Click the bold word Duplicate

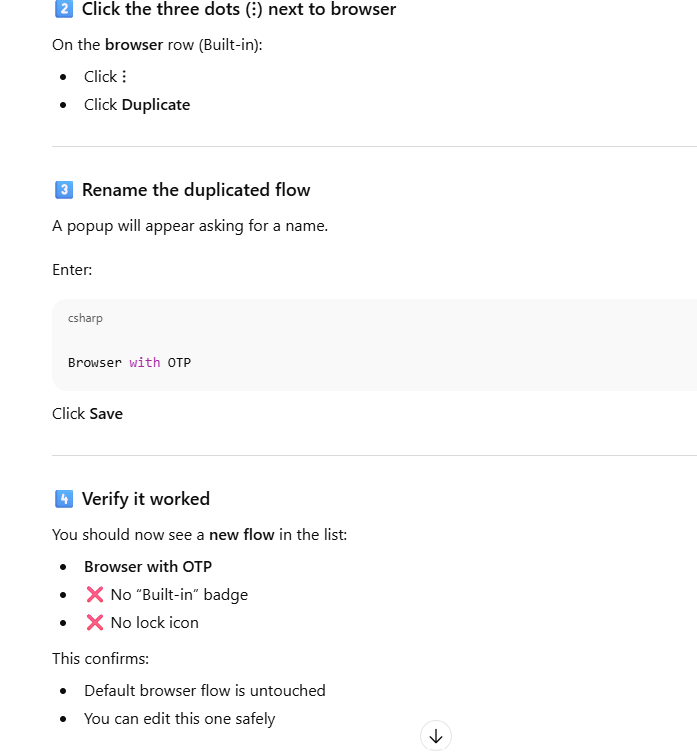156,105
